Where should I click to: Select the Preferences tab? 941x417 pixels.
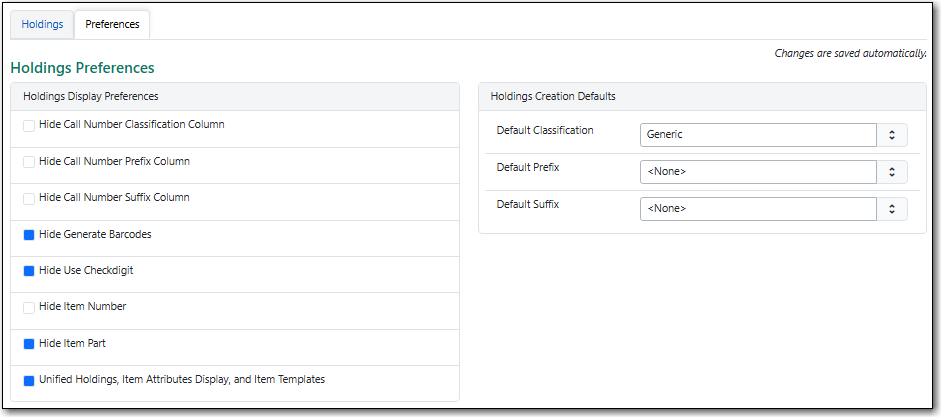112,25
